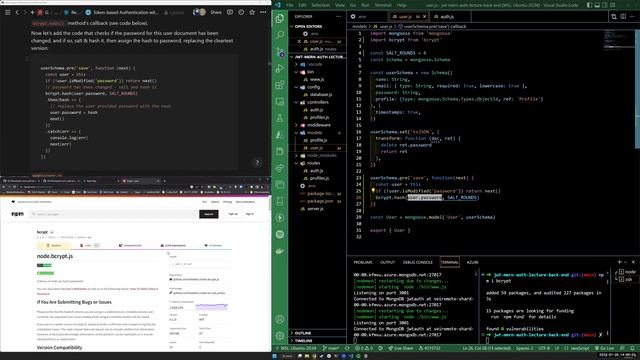The image size is (640, 360).
Task: Open the comments icon in the Notion top bar
Action: [230, 12]
